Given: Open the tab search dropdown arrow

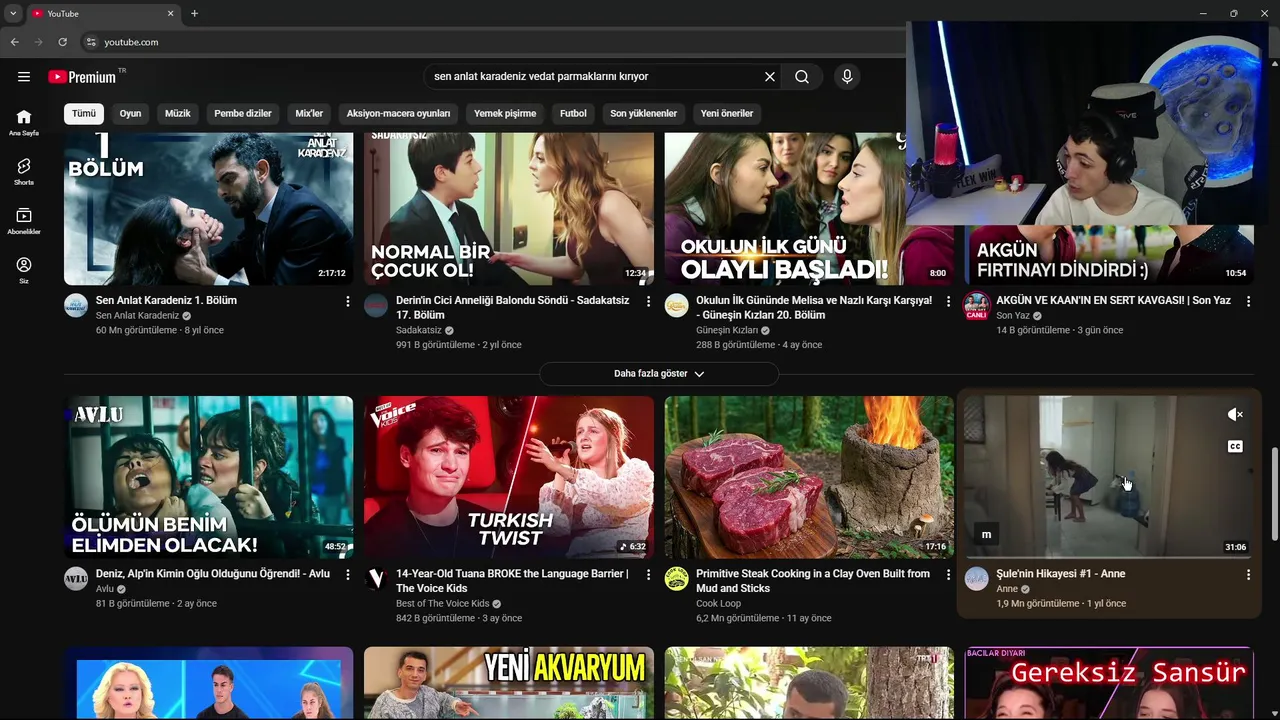Looking at the screenshot, I should point(13,13).
